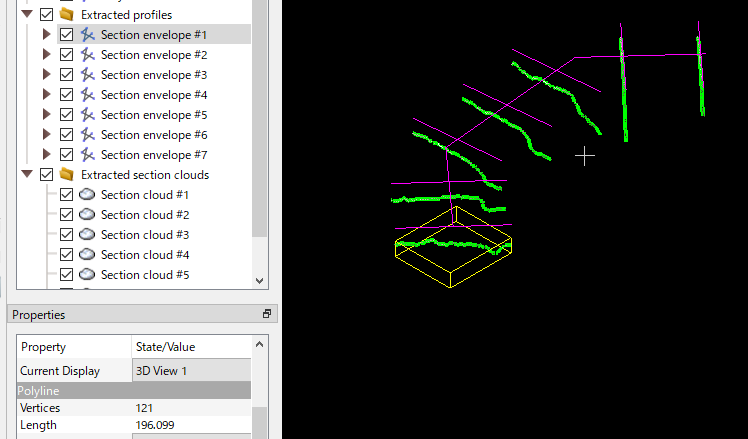
Task: Click the Section cloud #1 cloud icon
Action: [x=87, y=195]
